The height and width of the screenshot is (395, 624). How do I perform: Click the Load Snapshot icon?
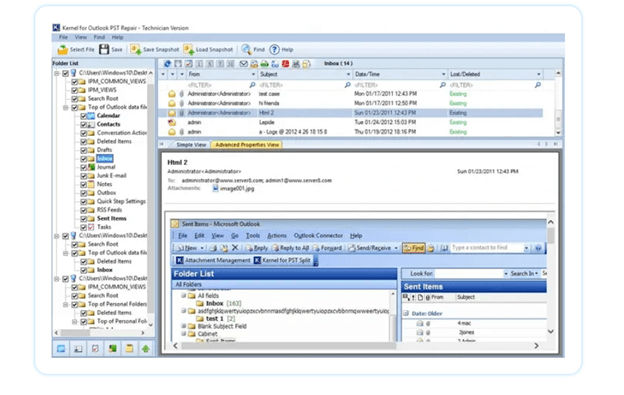[x=189, y=49]
